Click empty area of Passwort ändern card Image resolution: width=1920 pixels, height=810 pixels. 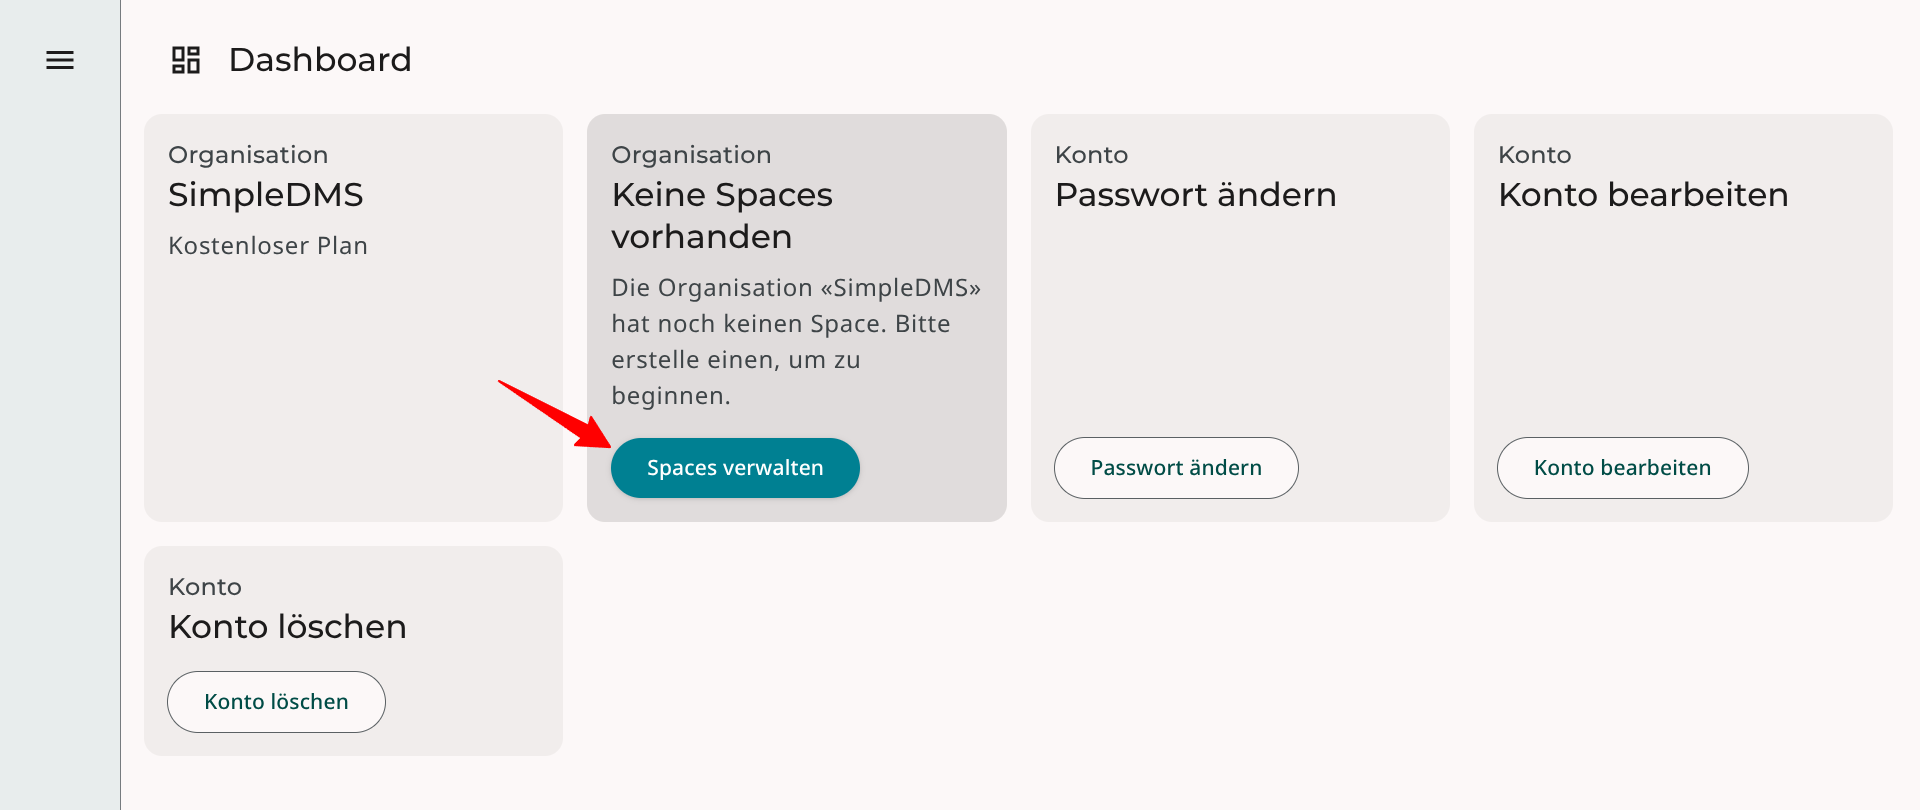1240,320
